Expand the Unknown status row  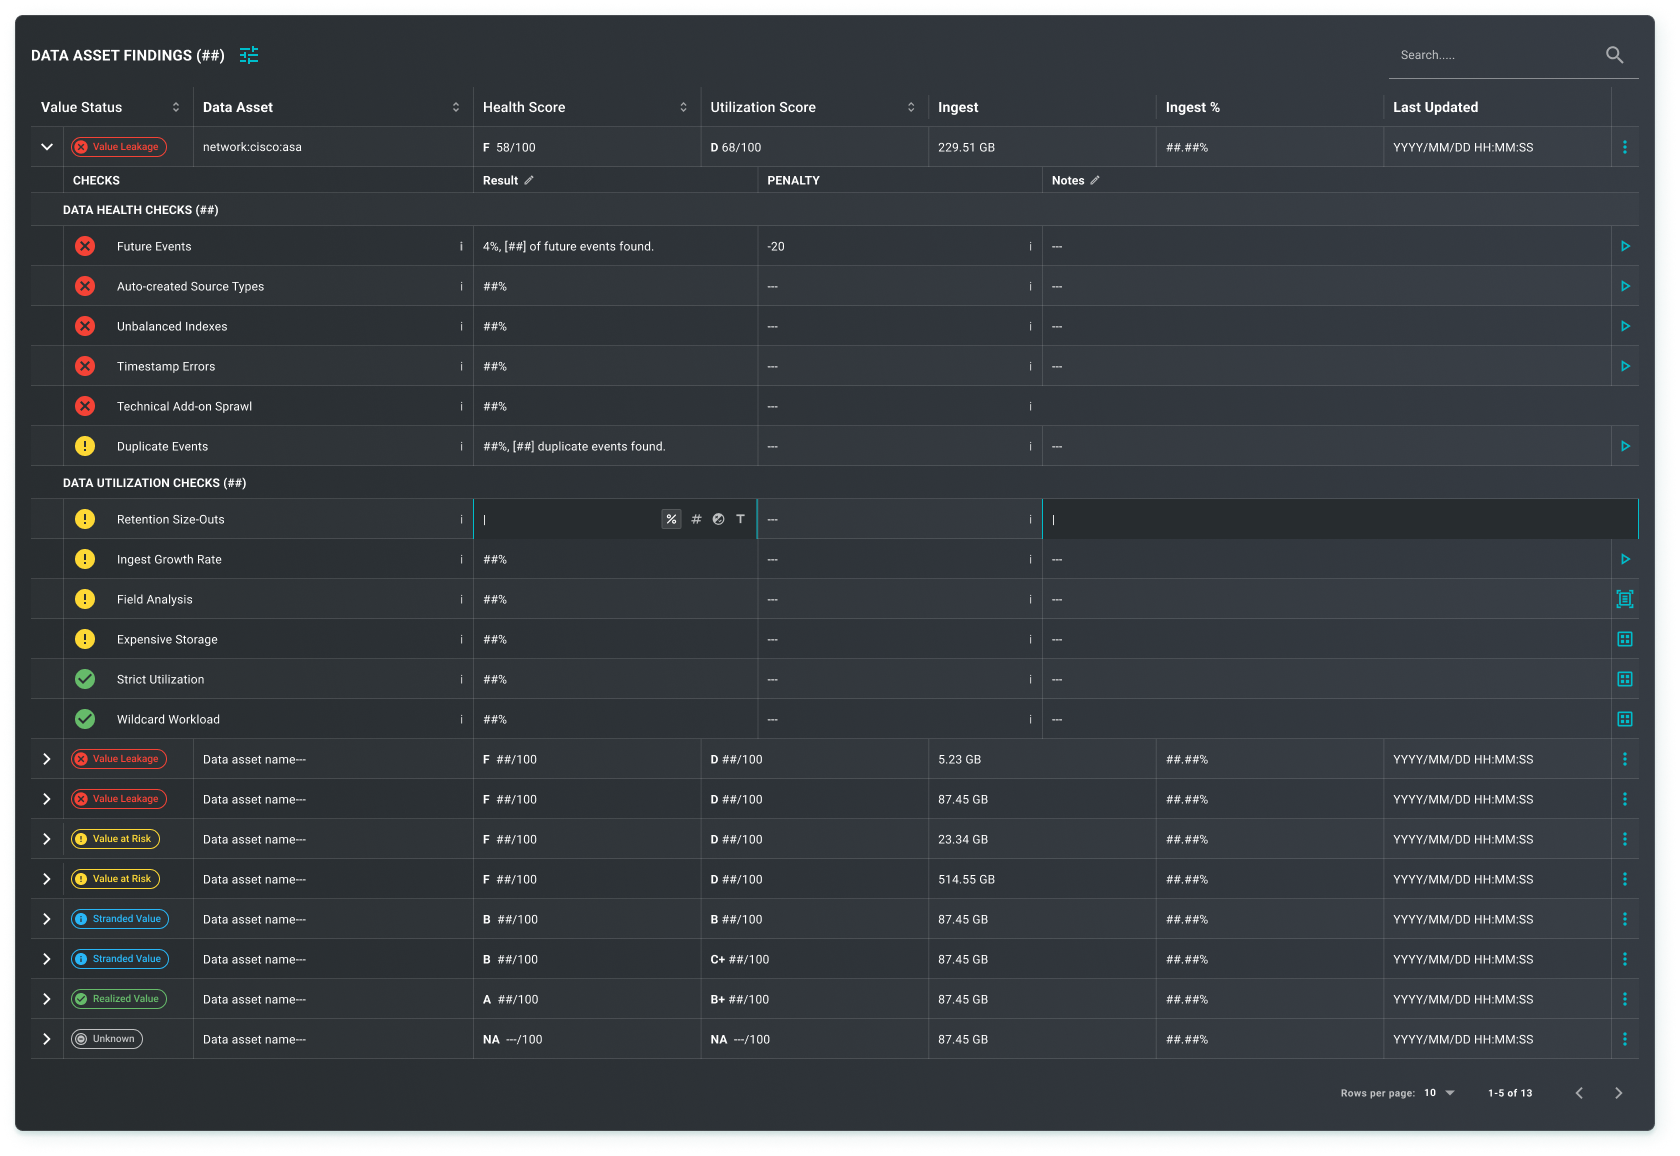coord(47,1039)
